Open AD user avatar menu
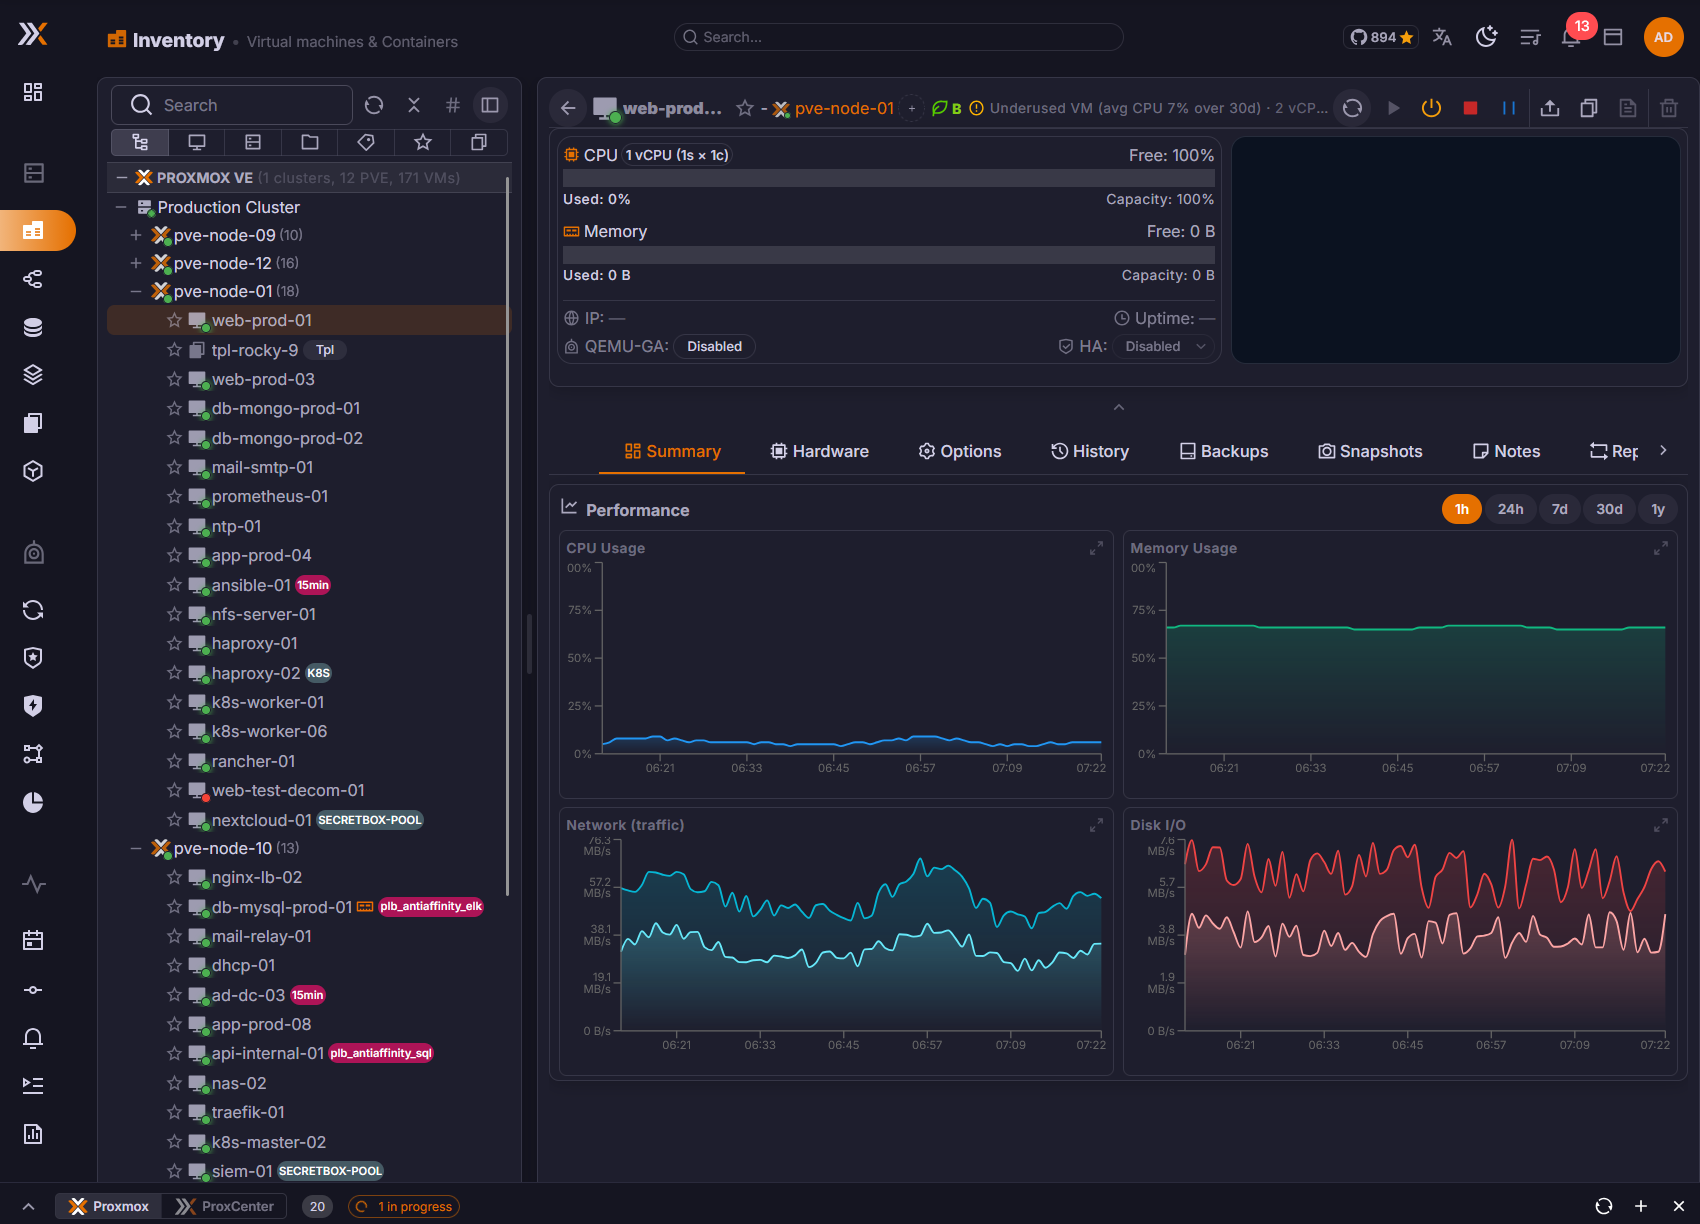Viewport: 1700px width, 1224px height. (x=1663, y=37)
